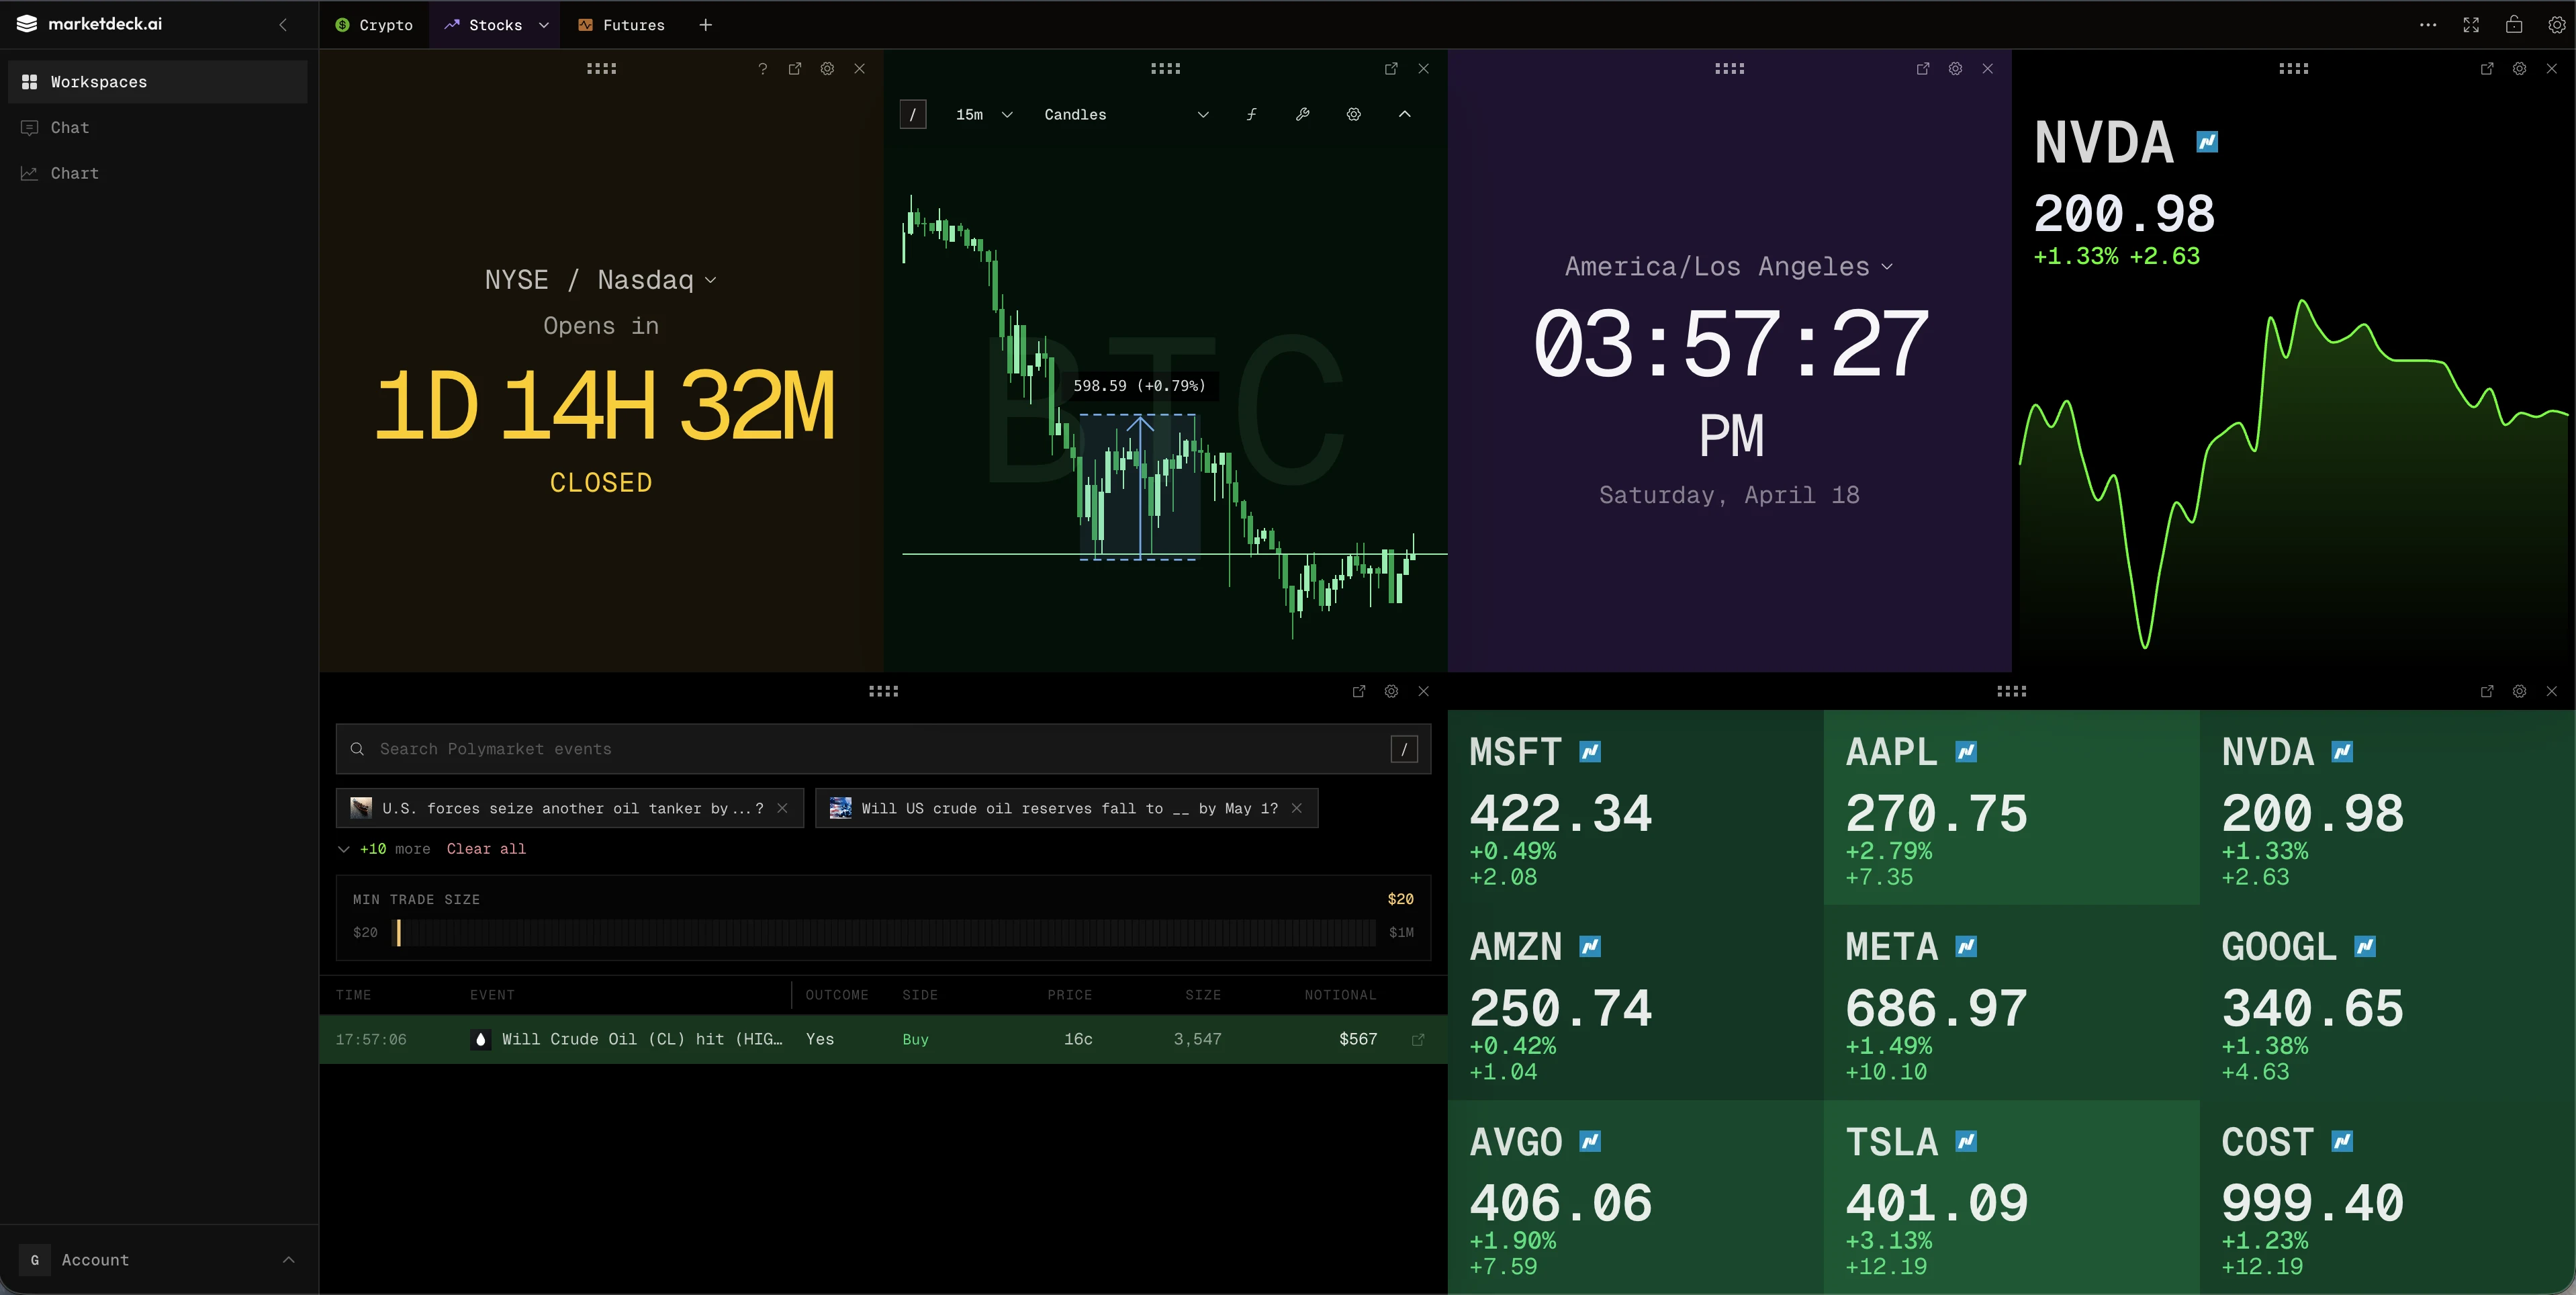The height and width of the screenshot is (1295, 2576).
Task: Click the slash shortcut button in Polymarket search
Action: tap(1404, 749)
